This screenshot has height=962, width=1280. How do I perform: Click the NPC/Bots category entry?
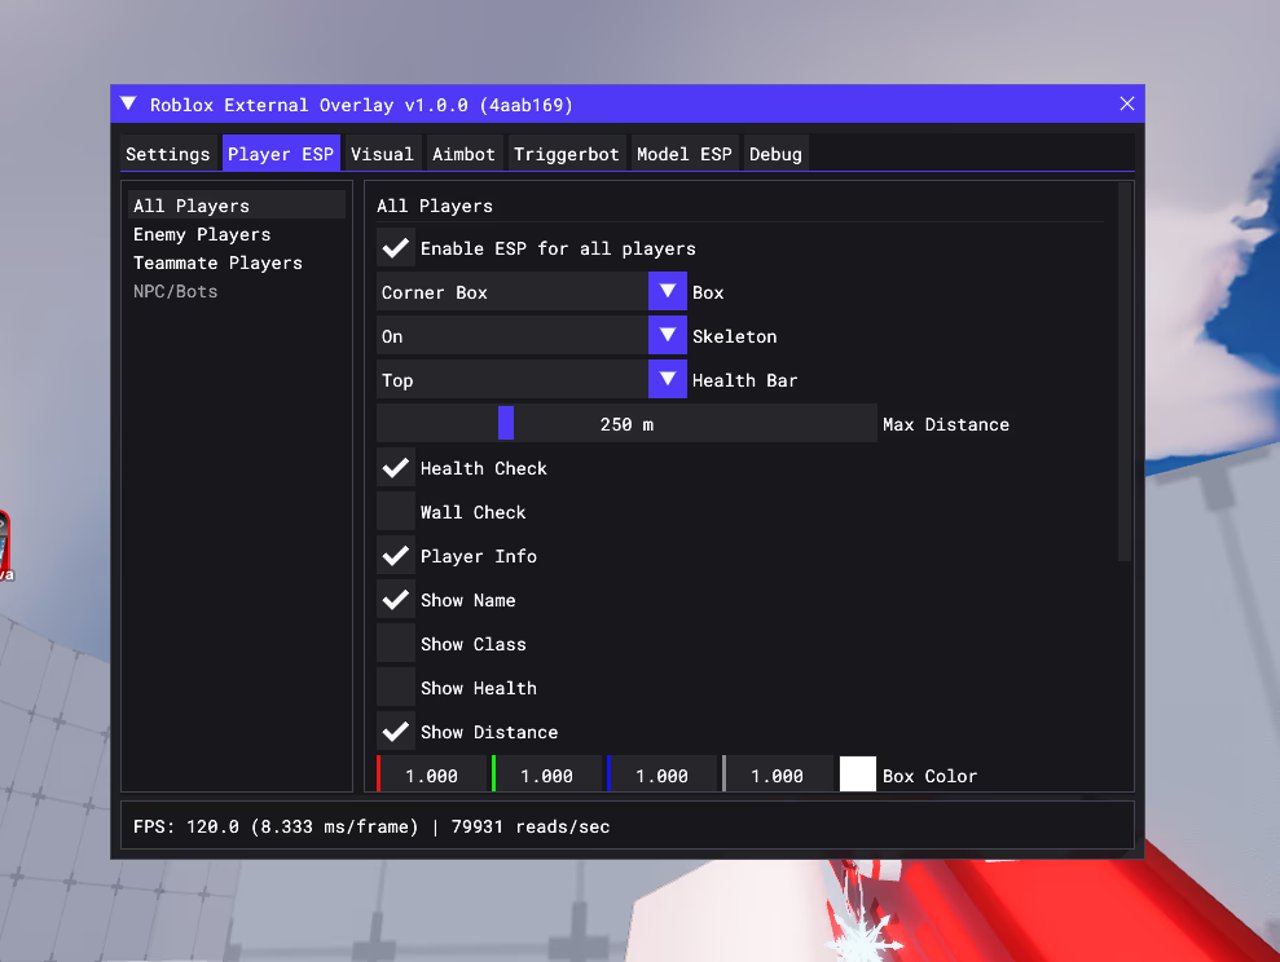point(237,291)
